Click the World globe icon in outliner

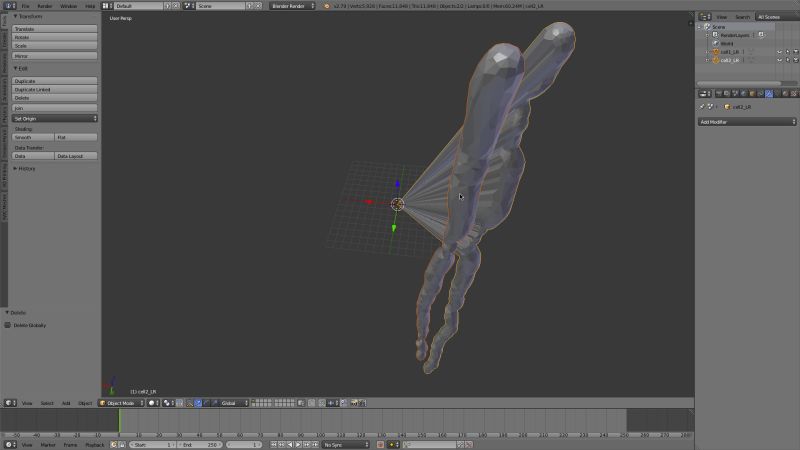715,43
